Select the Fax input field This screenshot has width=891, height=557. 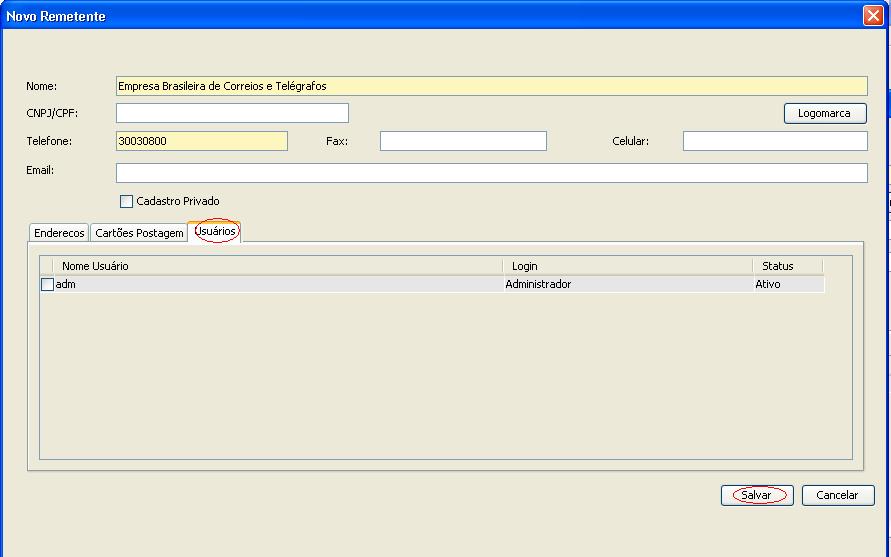tap(463, 141)
